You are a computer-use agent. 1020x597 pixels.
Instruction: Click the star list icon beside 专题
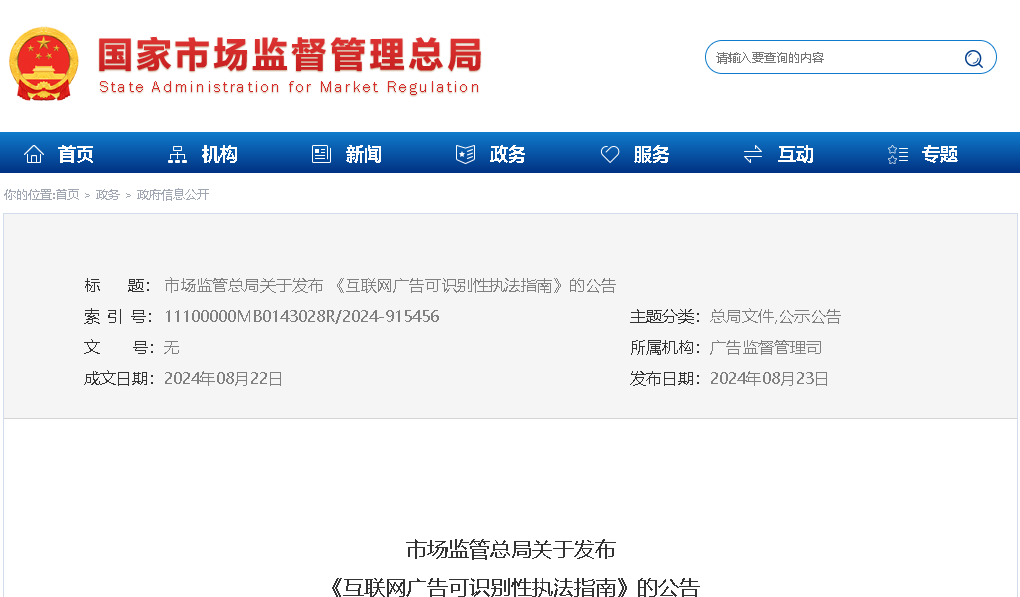898,154
